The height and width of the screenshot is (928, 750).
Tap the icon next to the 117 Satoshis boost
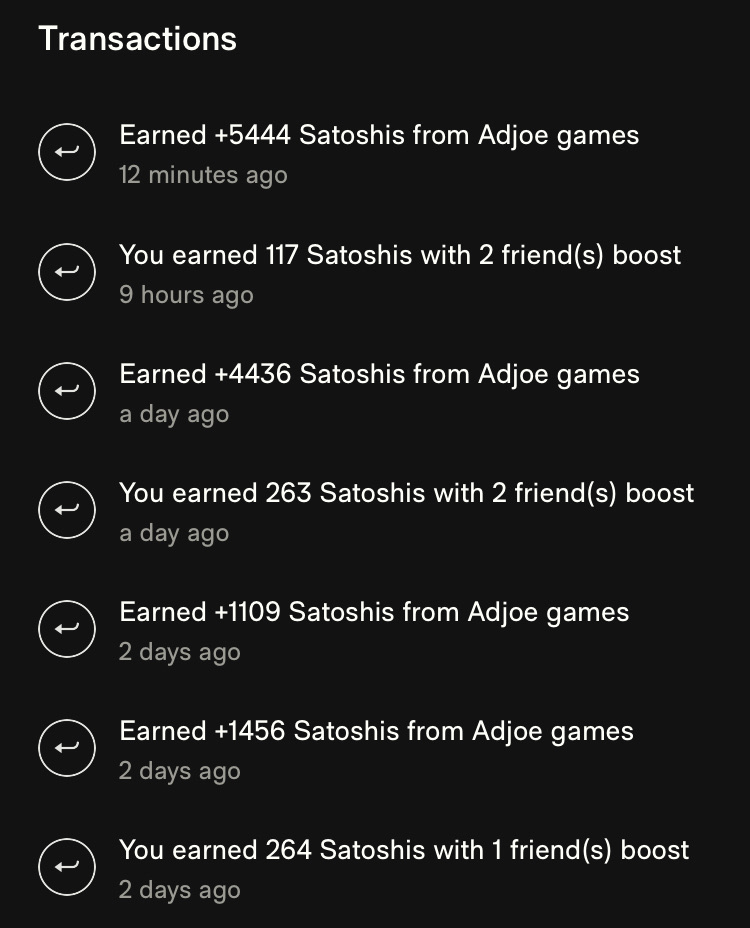(x=67, y=273)
